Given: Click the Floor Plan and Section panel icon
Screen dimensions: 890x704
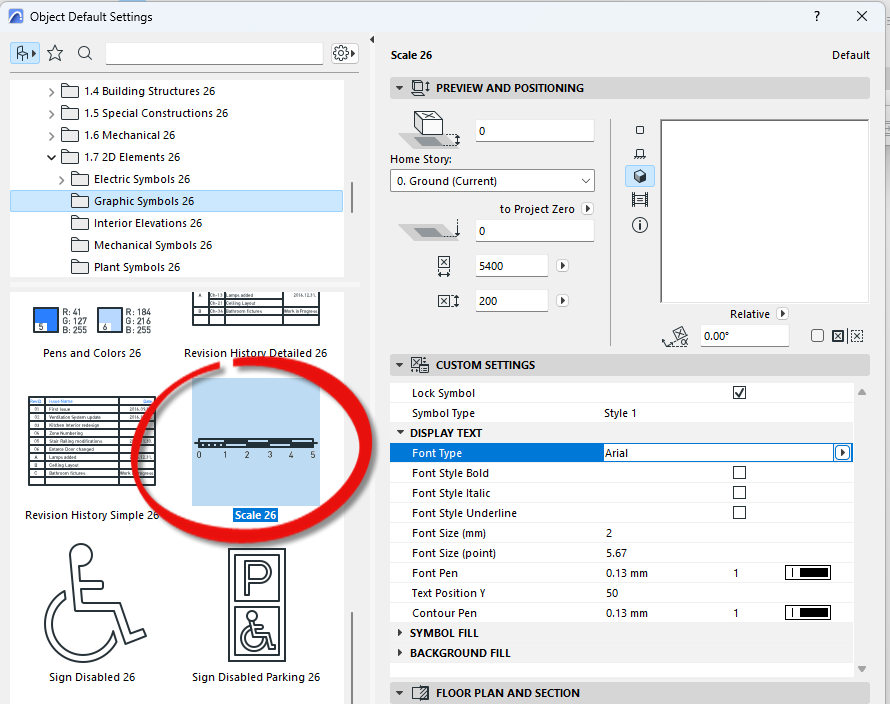Looking at the screenshot, I should tap(420, 693).
